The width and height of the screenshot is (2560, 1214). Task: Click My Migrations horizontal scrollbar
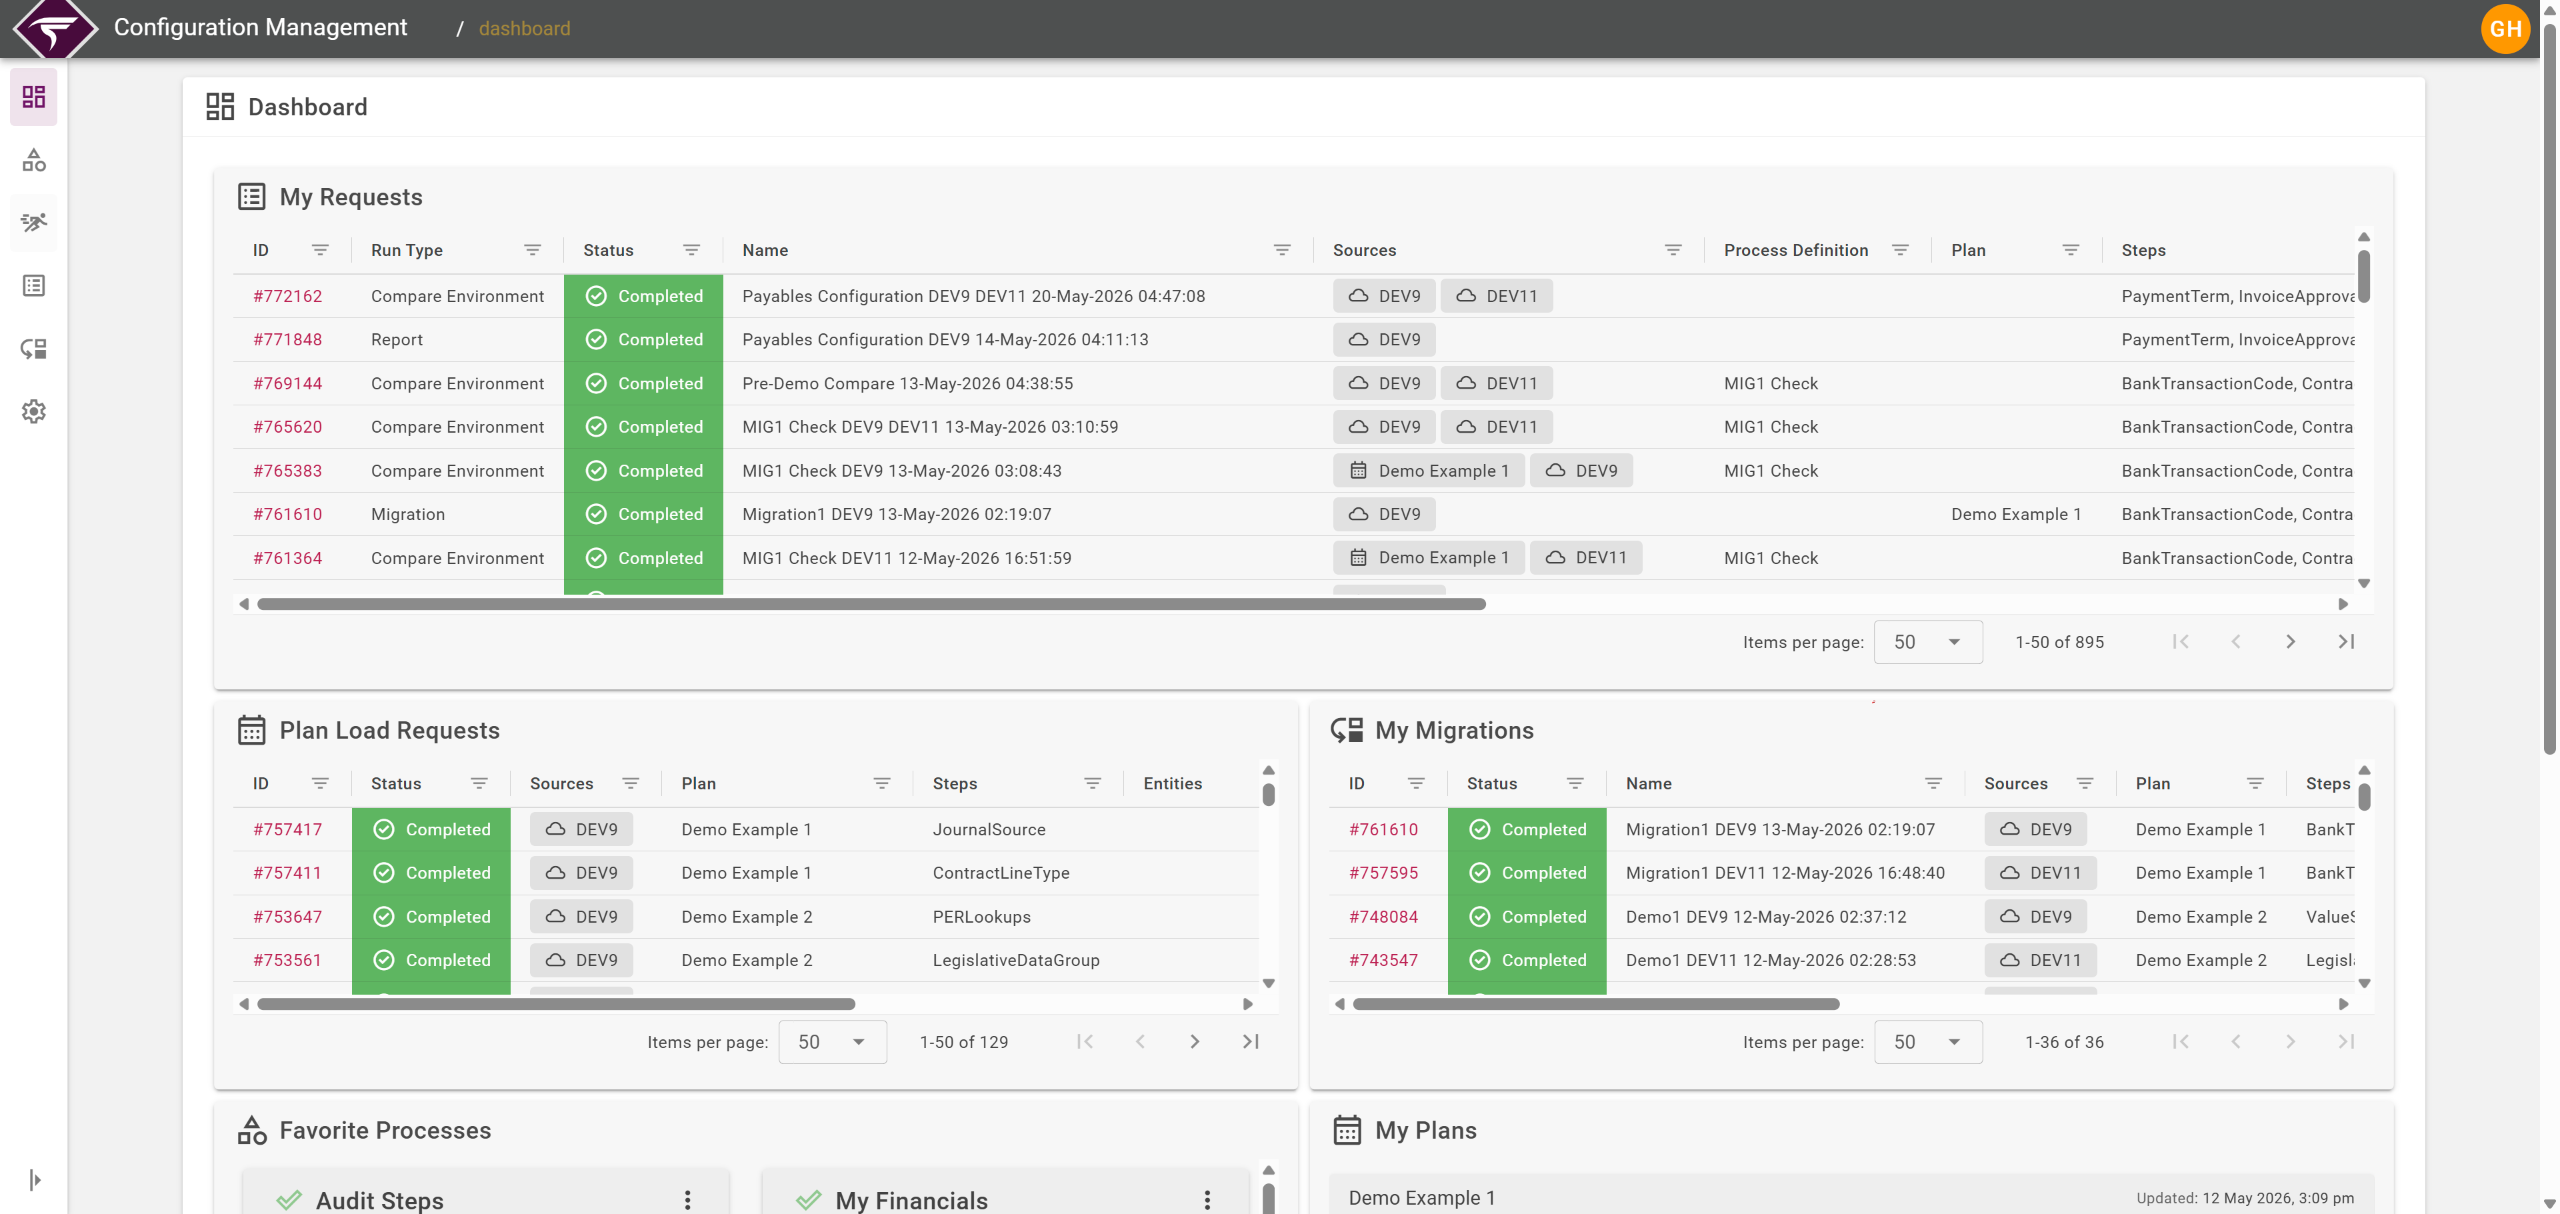coord(1596,1004)
